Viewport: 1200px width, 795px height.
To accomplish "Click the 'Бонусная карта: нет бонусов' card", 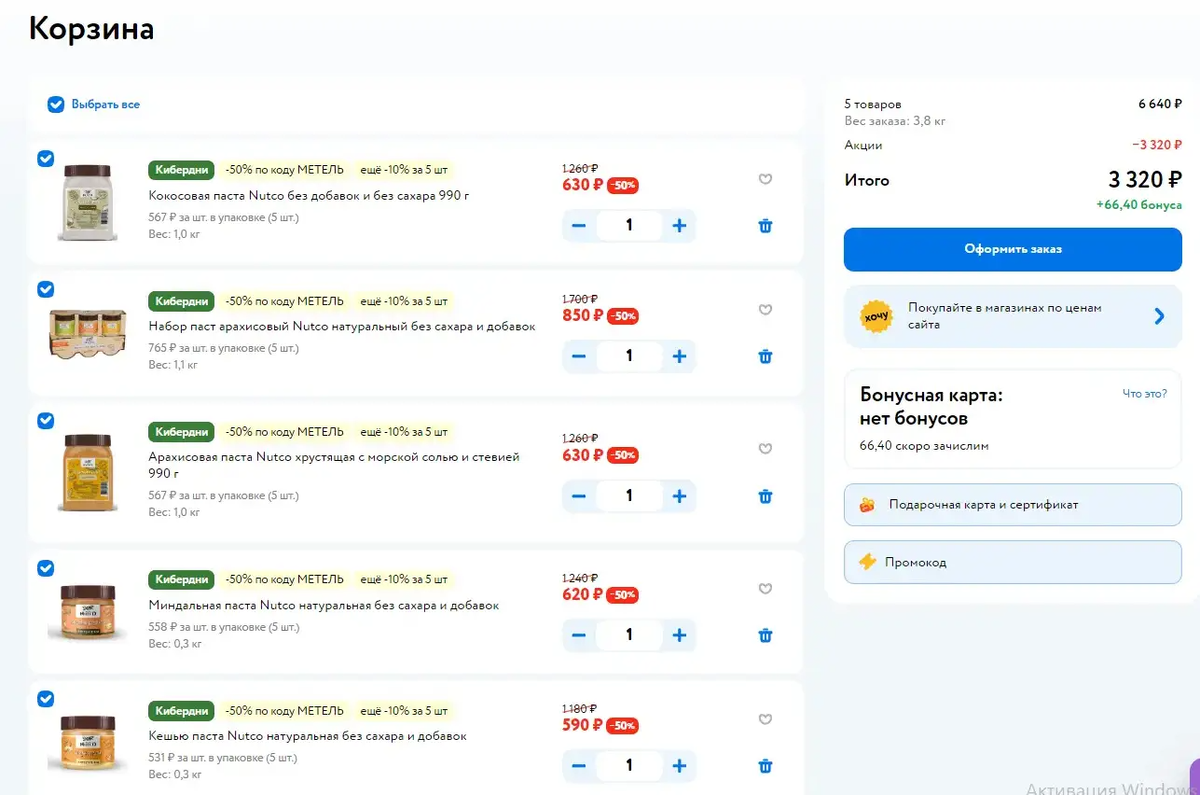I will [x=1013, y=419].
